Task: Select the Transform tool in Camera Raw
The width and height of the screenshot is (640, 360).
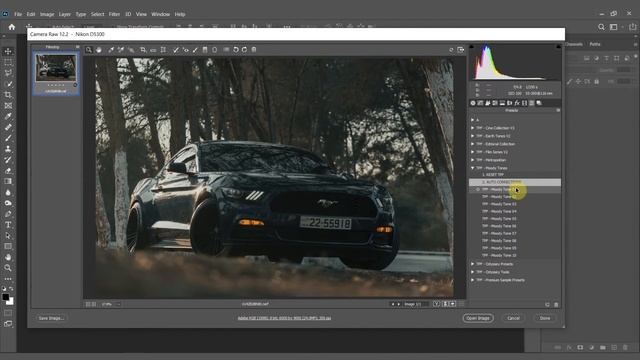Action: point(163,50)
